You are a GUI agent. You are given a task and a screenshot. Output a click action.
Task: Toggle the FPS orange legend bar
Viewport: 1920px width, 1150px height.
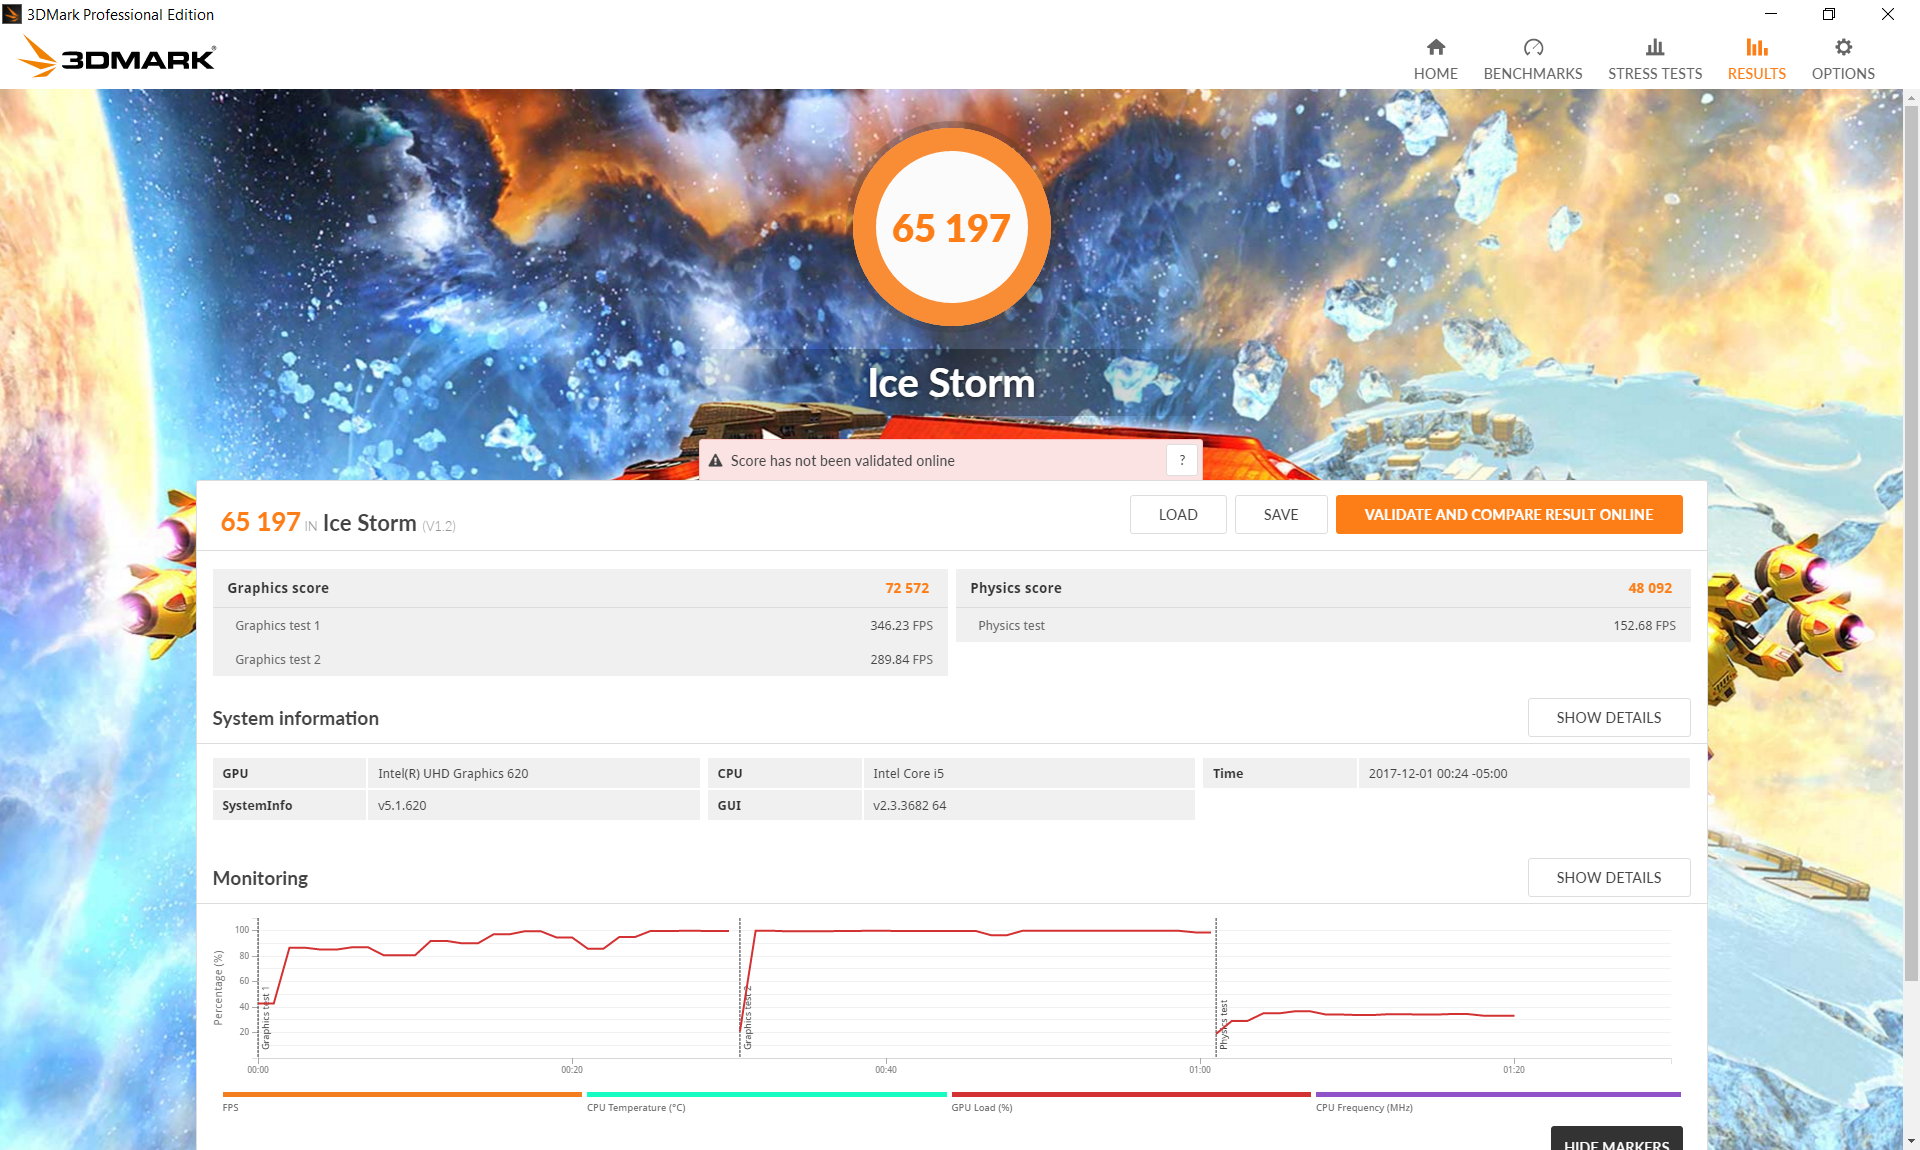pyautogui.click(x=401, y=1095)
